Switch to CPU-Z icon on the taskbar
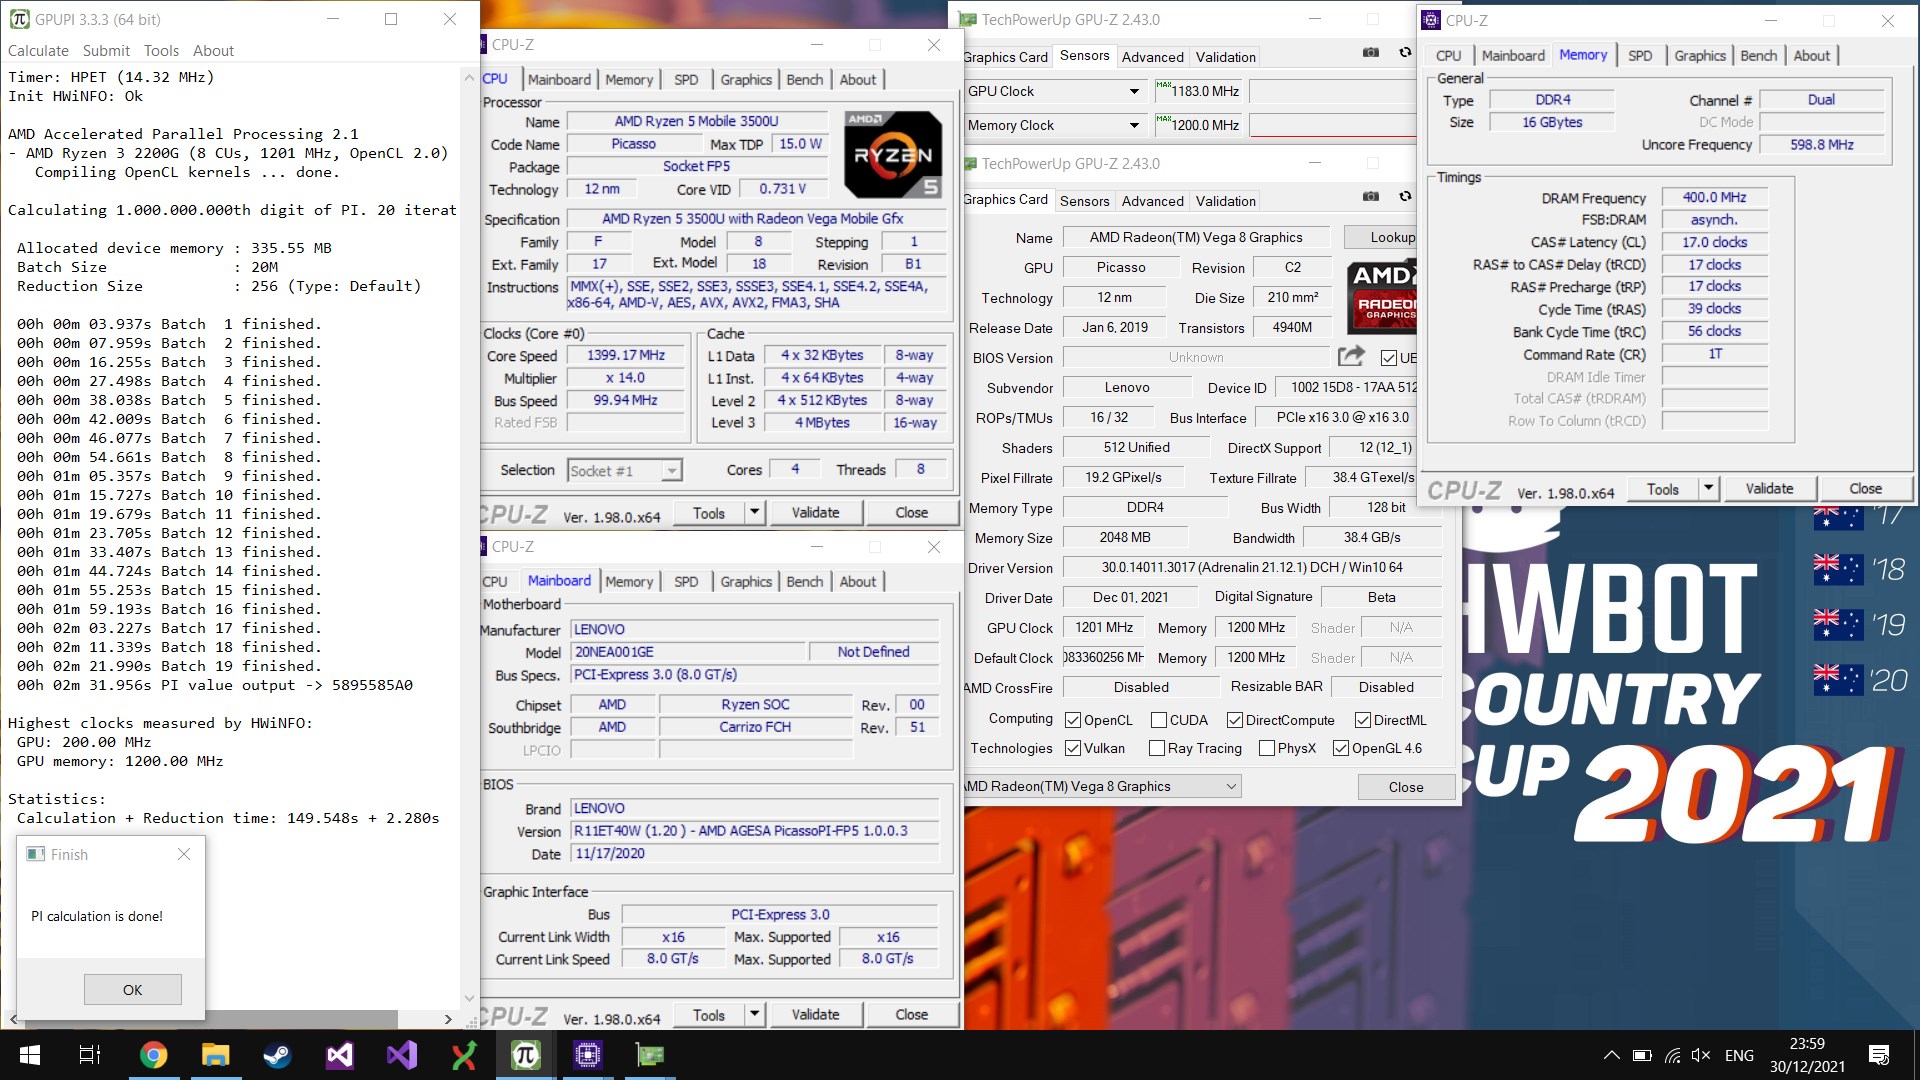 point(587,1055)
